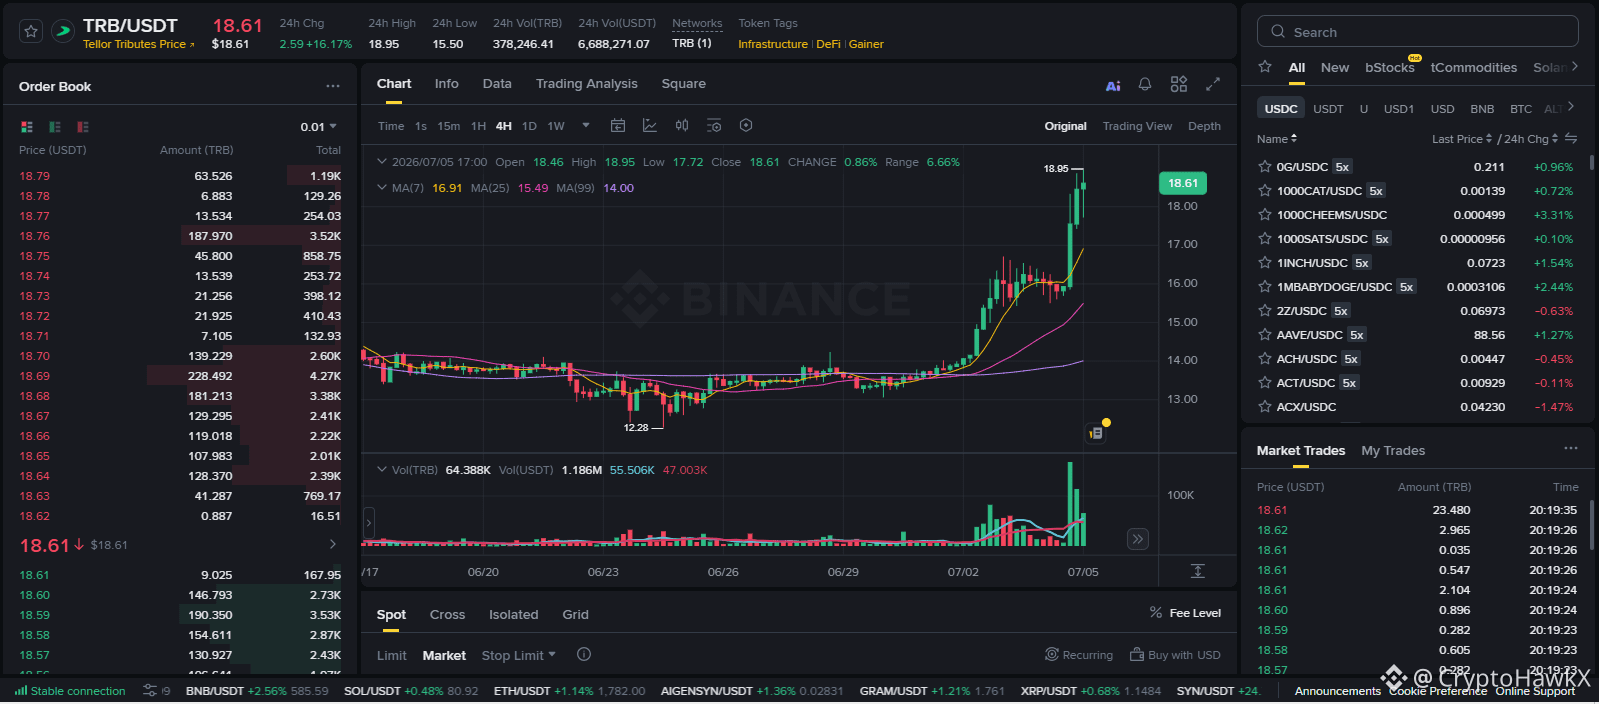Open the hexagon chart settings icon

[746, 125]
